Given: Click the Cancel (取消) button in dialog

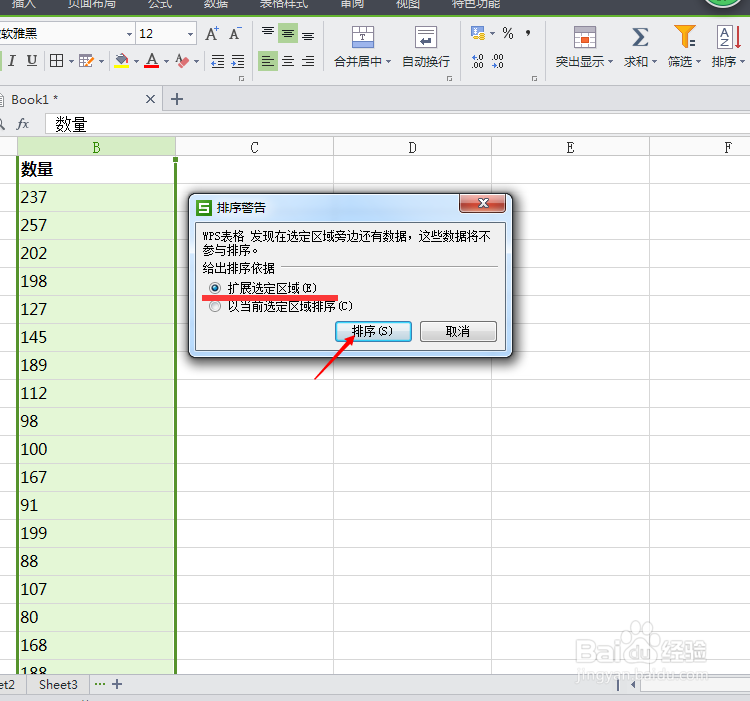Looking at the screenshot, I should pos(458,331).
